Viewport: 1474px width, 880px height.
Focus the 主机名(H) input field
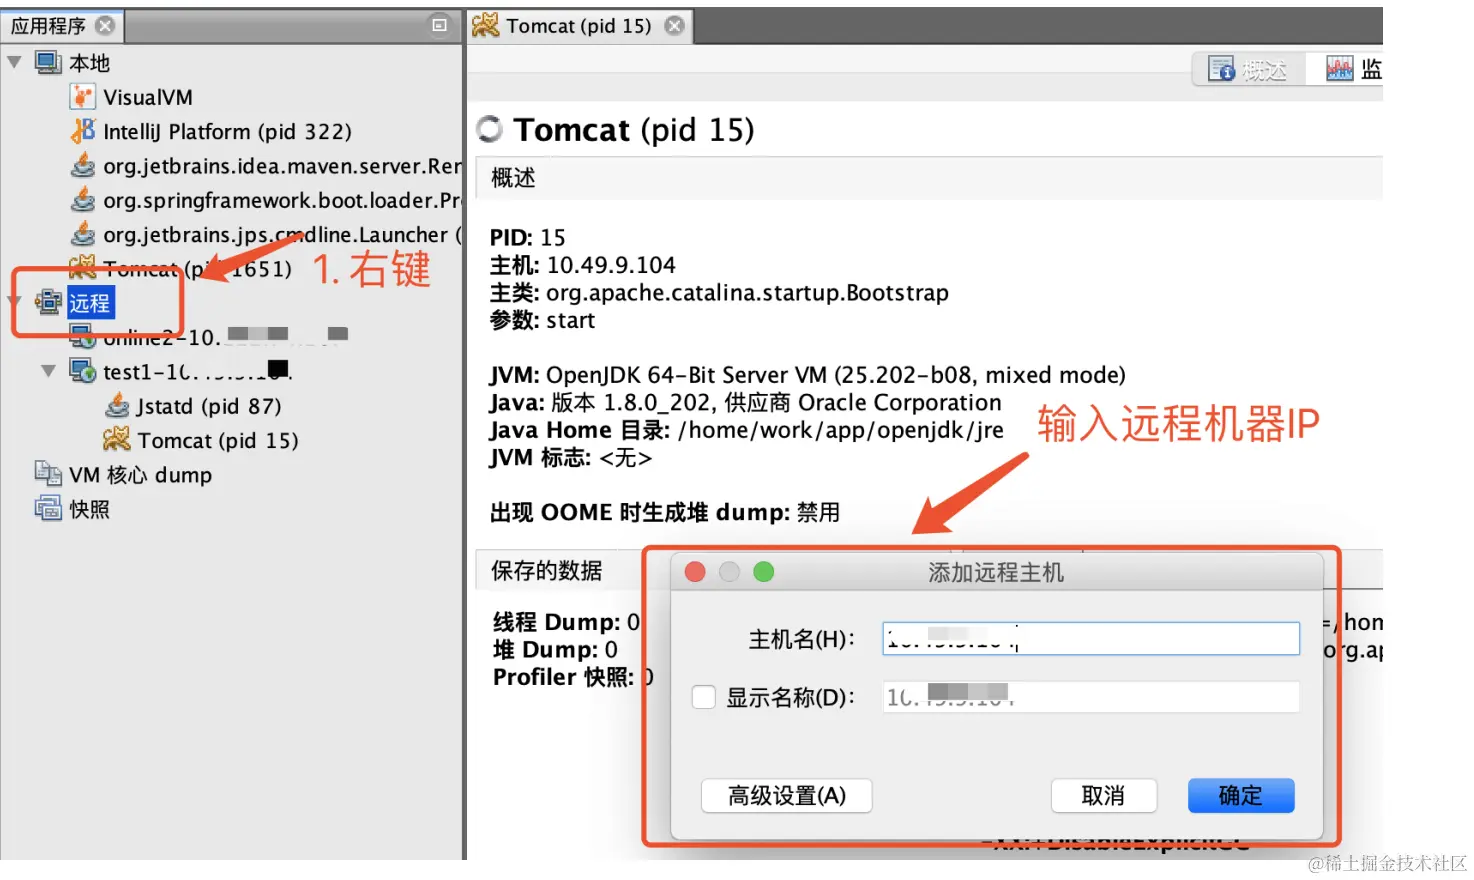[x=1091, y=639]
